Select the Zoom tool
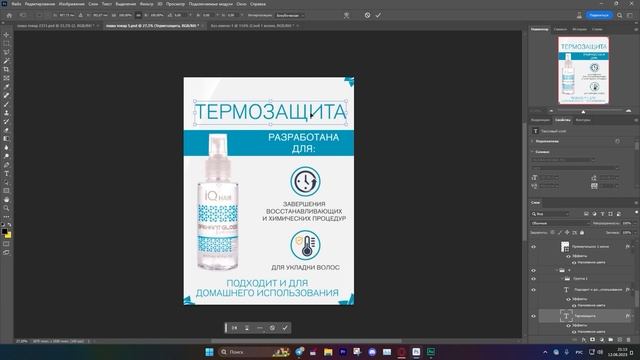 tap(6, 208)
